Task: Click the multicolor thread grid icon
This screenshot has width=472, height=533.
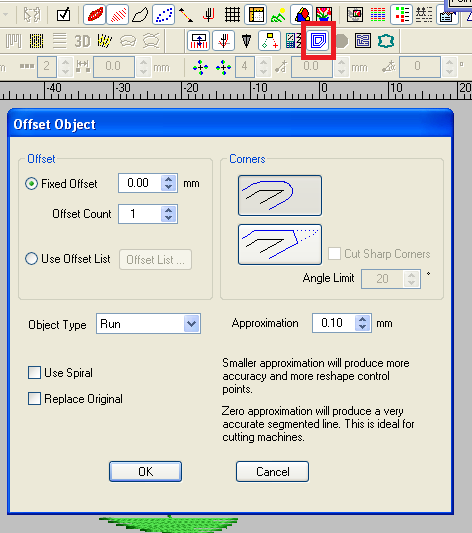Action: [x=378, y=15]
